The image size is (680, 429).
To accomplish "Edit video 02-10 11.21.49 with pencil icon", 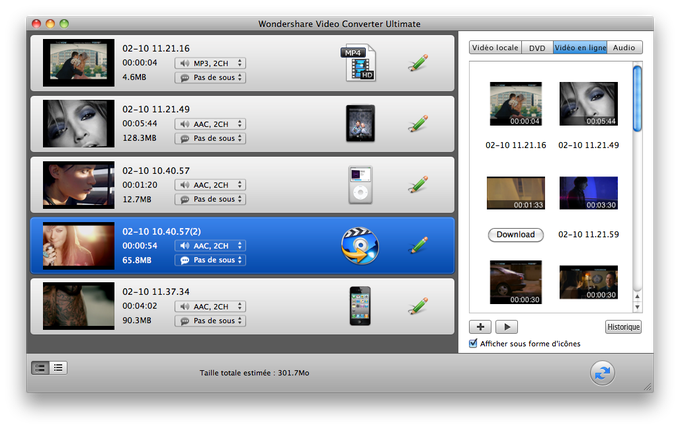I will tap(418, 124).
